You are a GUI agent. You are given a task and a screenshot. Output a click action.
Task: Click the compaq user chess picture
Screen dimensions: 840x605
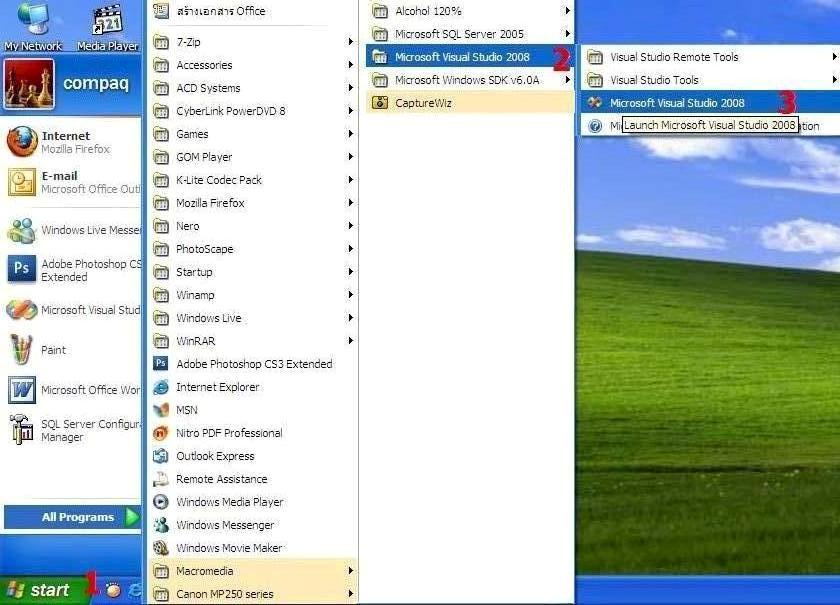tap(29, 84)
